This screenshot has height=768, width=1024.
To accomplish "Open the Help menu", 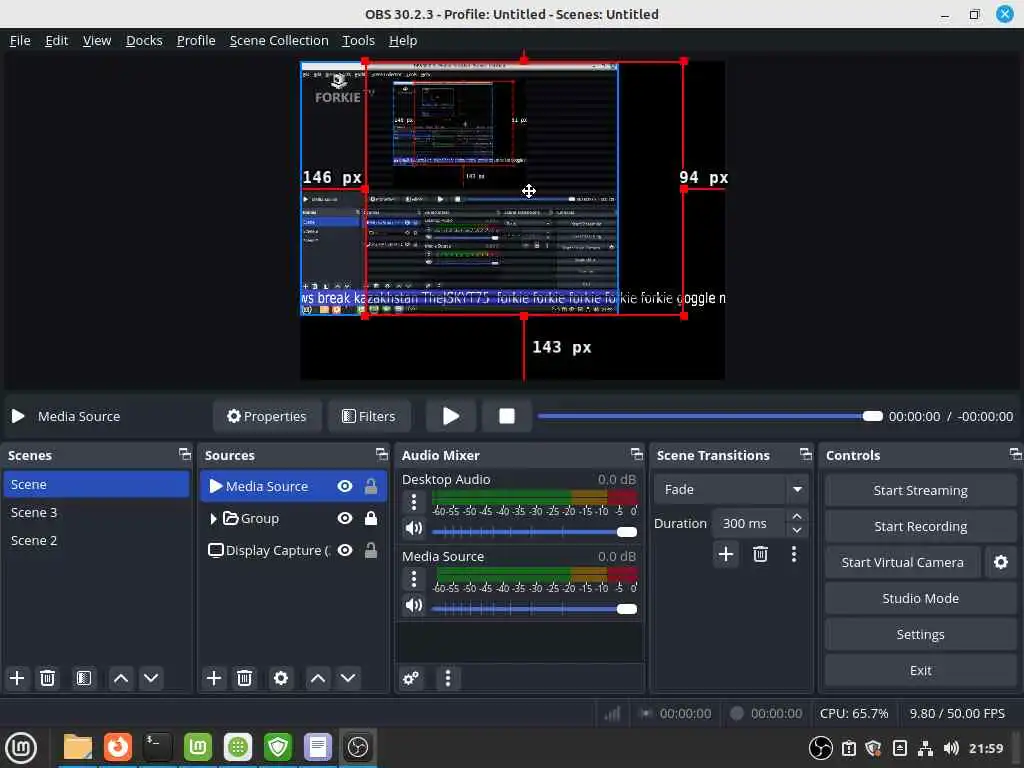I will 403,40.
